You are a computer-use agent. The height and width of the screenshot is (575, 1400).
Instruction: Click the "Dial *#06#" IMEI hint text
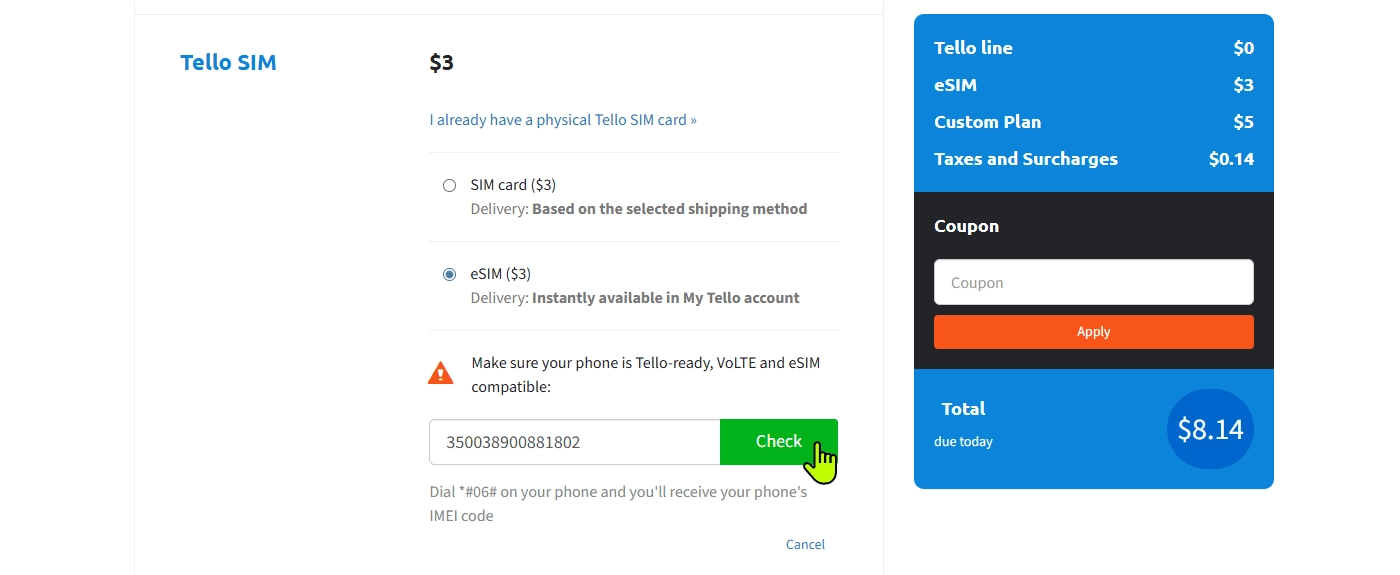(x=618, y=504)
